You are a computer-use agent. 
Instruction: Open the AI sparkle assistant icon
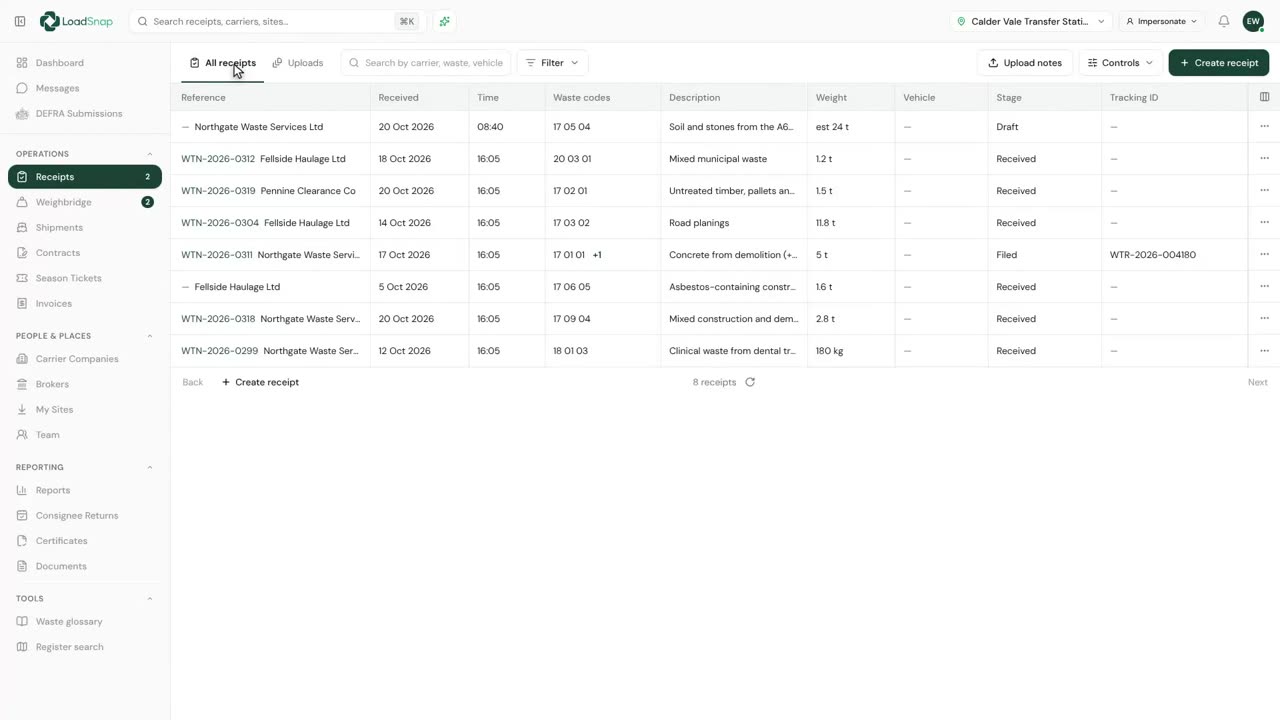point(444,21)
